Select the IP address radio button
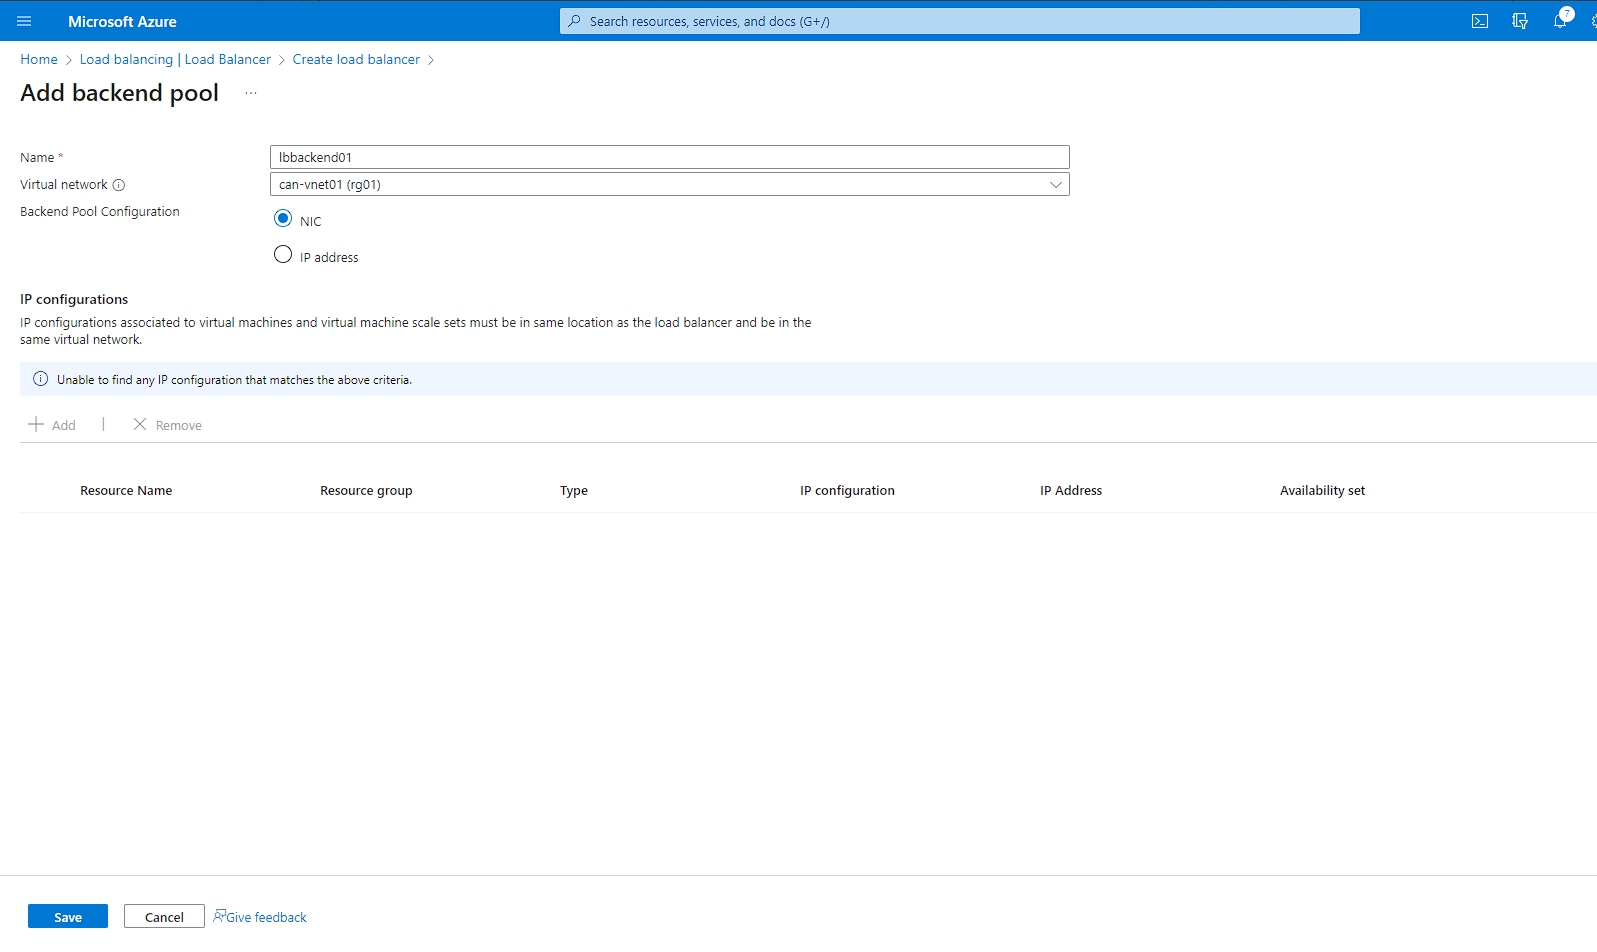 click(283, 255)
